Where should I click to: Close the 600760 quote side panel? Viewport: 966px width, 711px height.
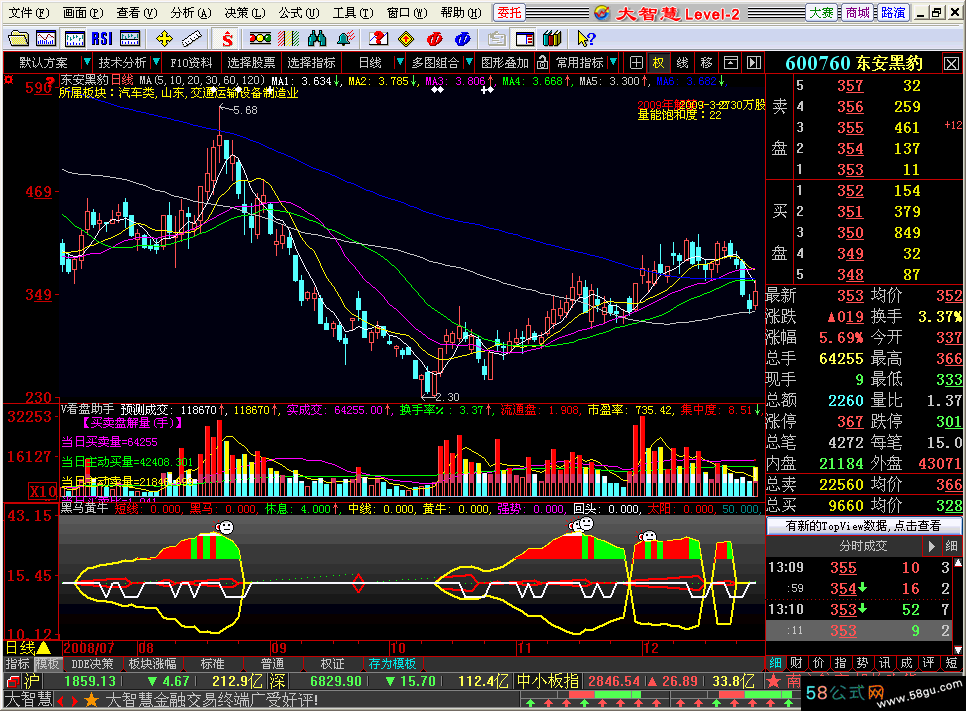tap(951, 63)
